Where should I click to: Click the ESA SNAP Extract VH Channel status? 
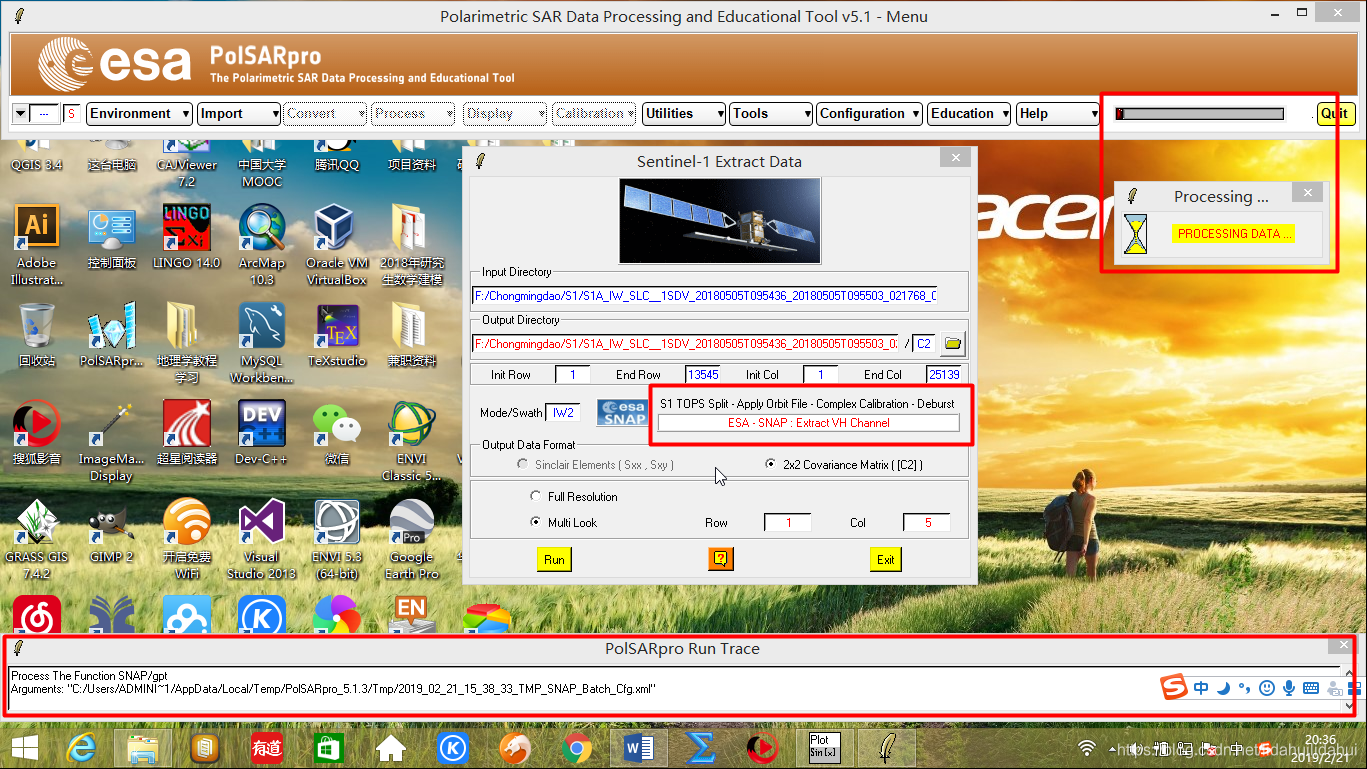click(x=808, y=423)
